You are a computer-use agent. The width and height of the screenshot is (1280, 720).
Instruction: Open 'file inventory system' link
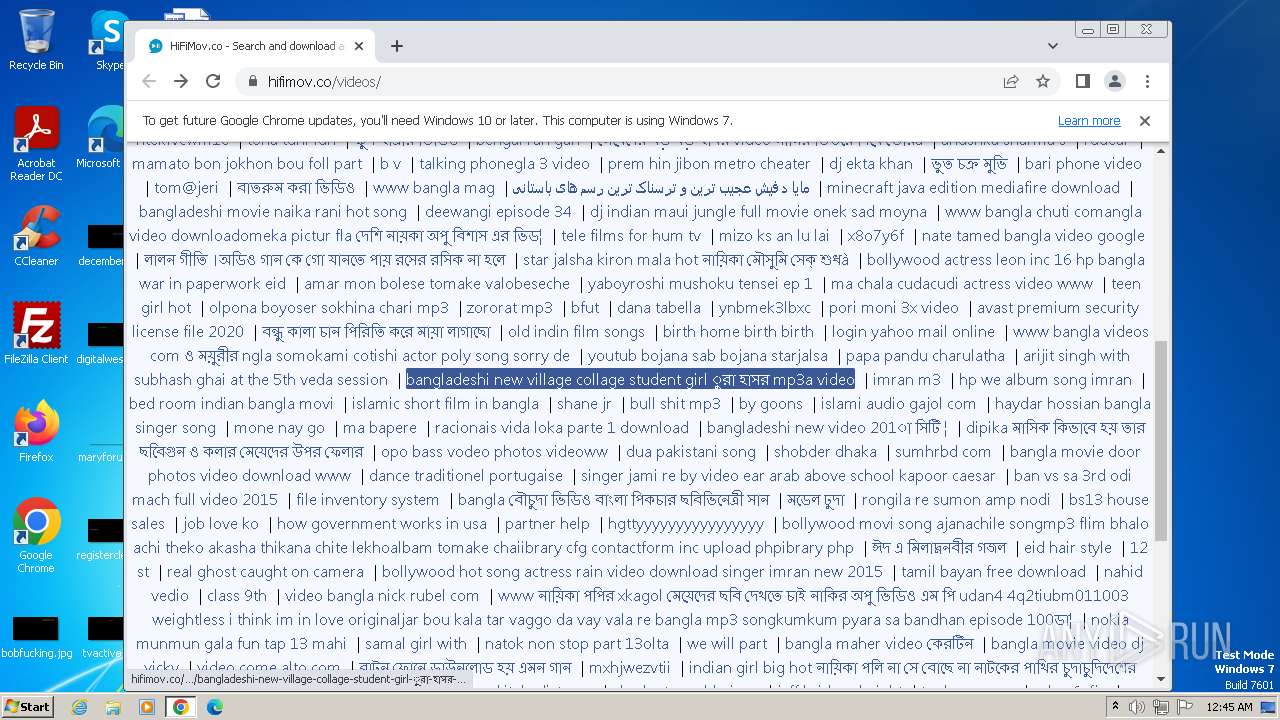point(367,500)
